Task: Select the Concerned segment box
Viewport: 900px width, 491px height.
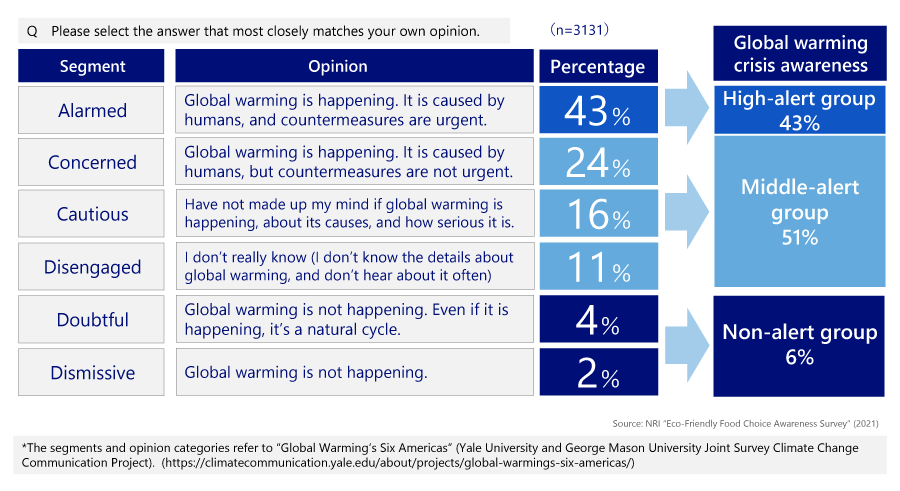Action: pyautogui.click(x=92, y=162)
